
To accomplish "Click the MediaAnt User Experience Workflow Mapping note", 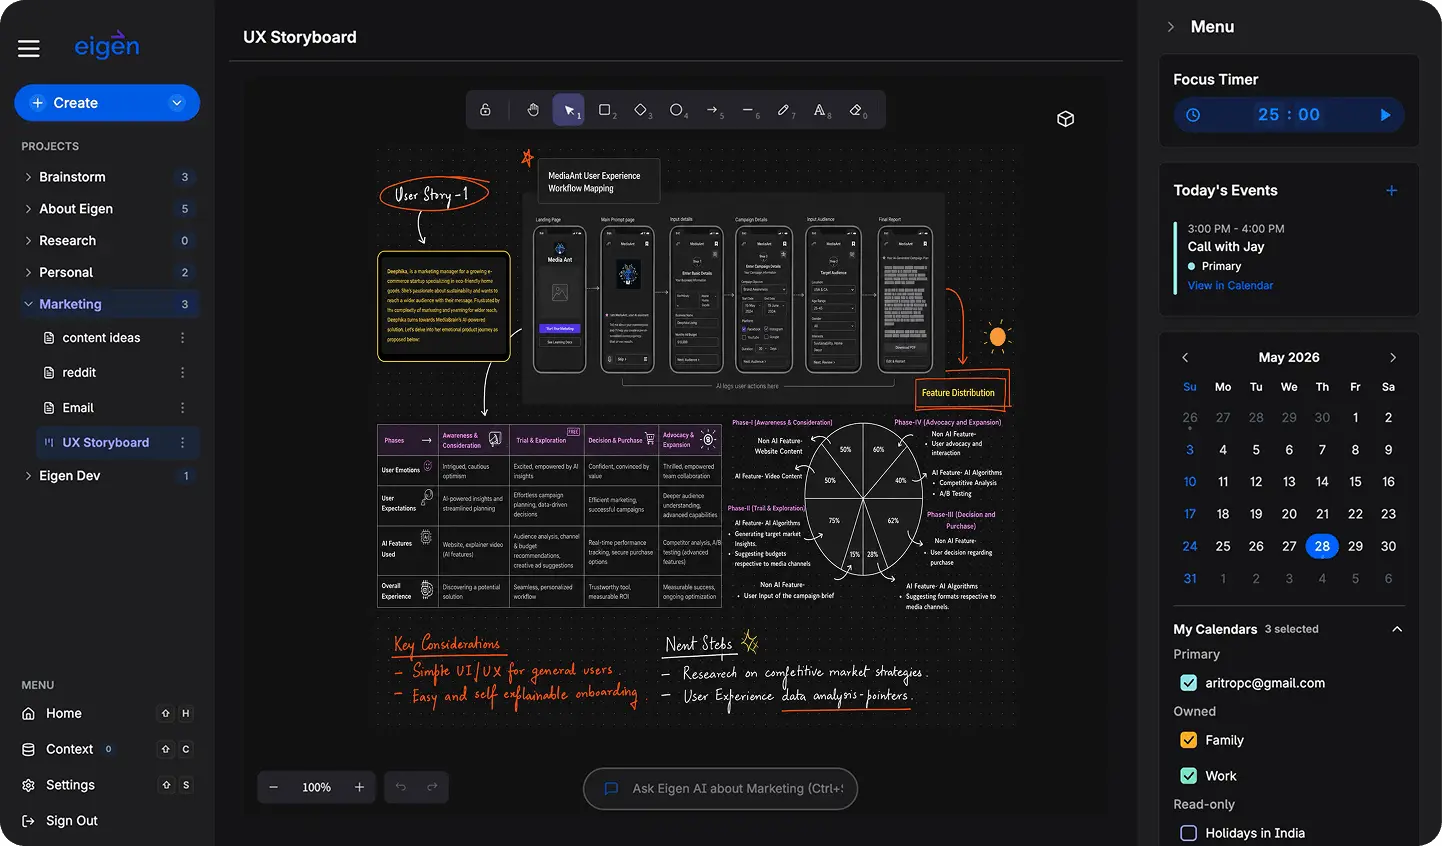I will point(598,182).
